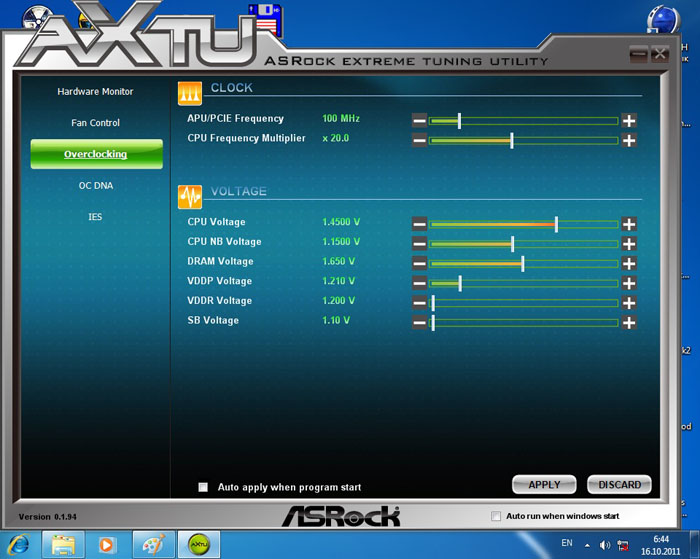Click the 1.200 V VDDR value
Viewport: 700px width, 559px height.
[339, 300]
